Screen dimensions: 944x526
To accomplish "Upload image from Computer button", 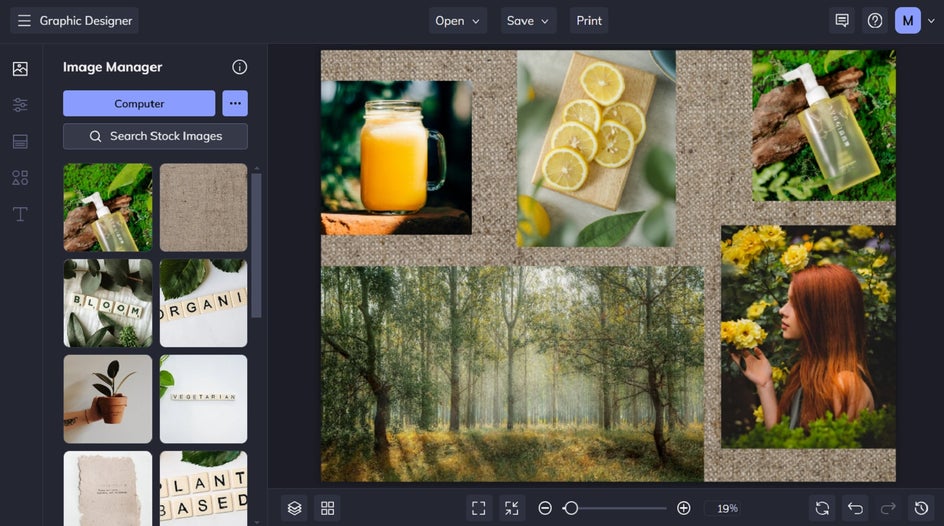I will pyautogui.click(x=139, y=104).
